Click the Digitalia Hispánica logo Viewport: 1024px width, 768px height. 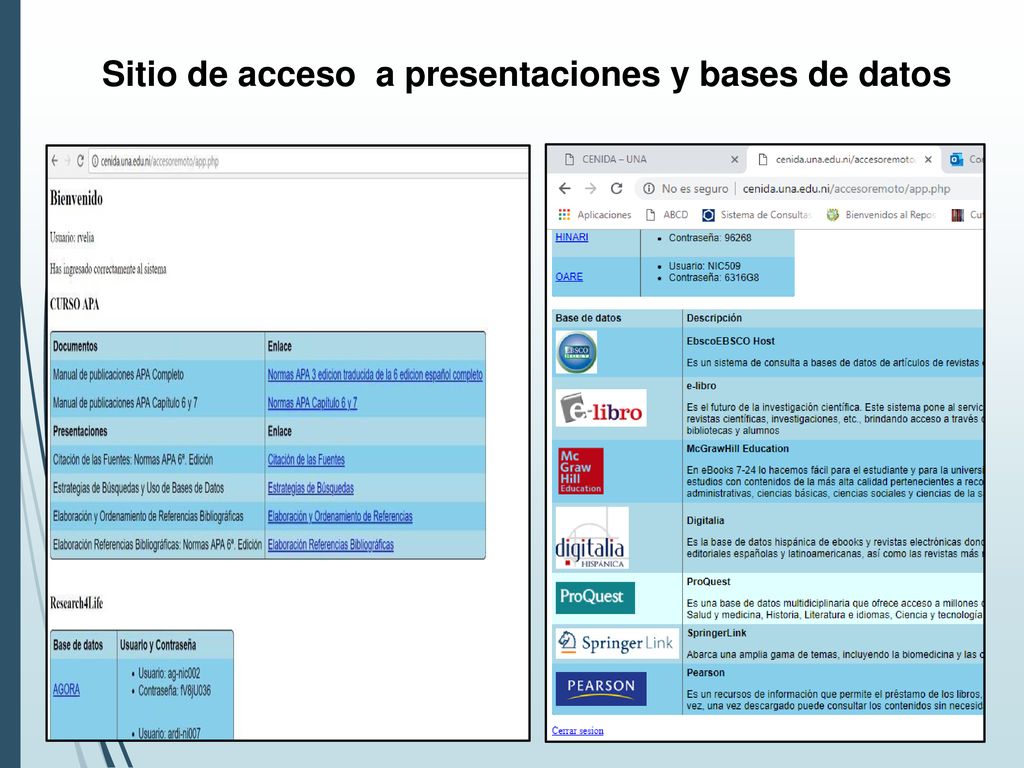(592, 538)
